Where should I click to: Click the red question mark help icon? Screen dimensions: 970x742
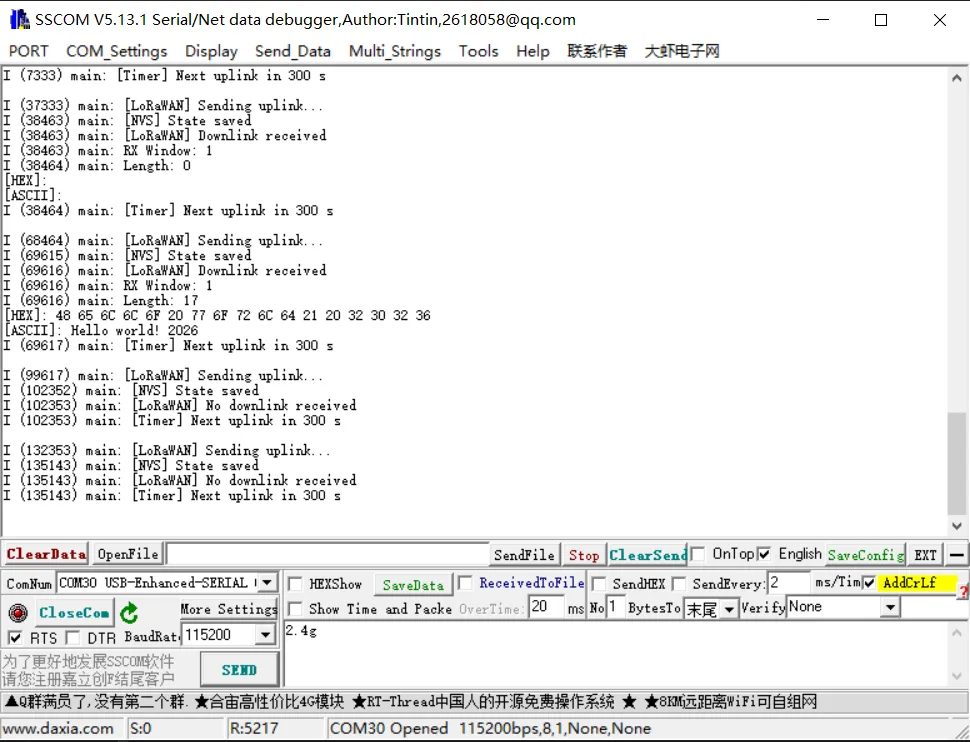pos(963,592)
